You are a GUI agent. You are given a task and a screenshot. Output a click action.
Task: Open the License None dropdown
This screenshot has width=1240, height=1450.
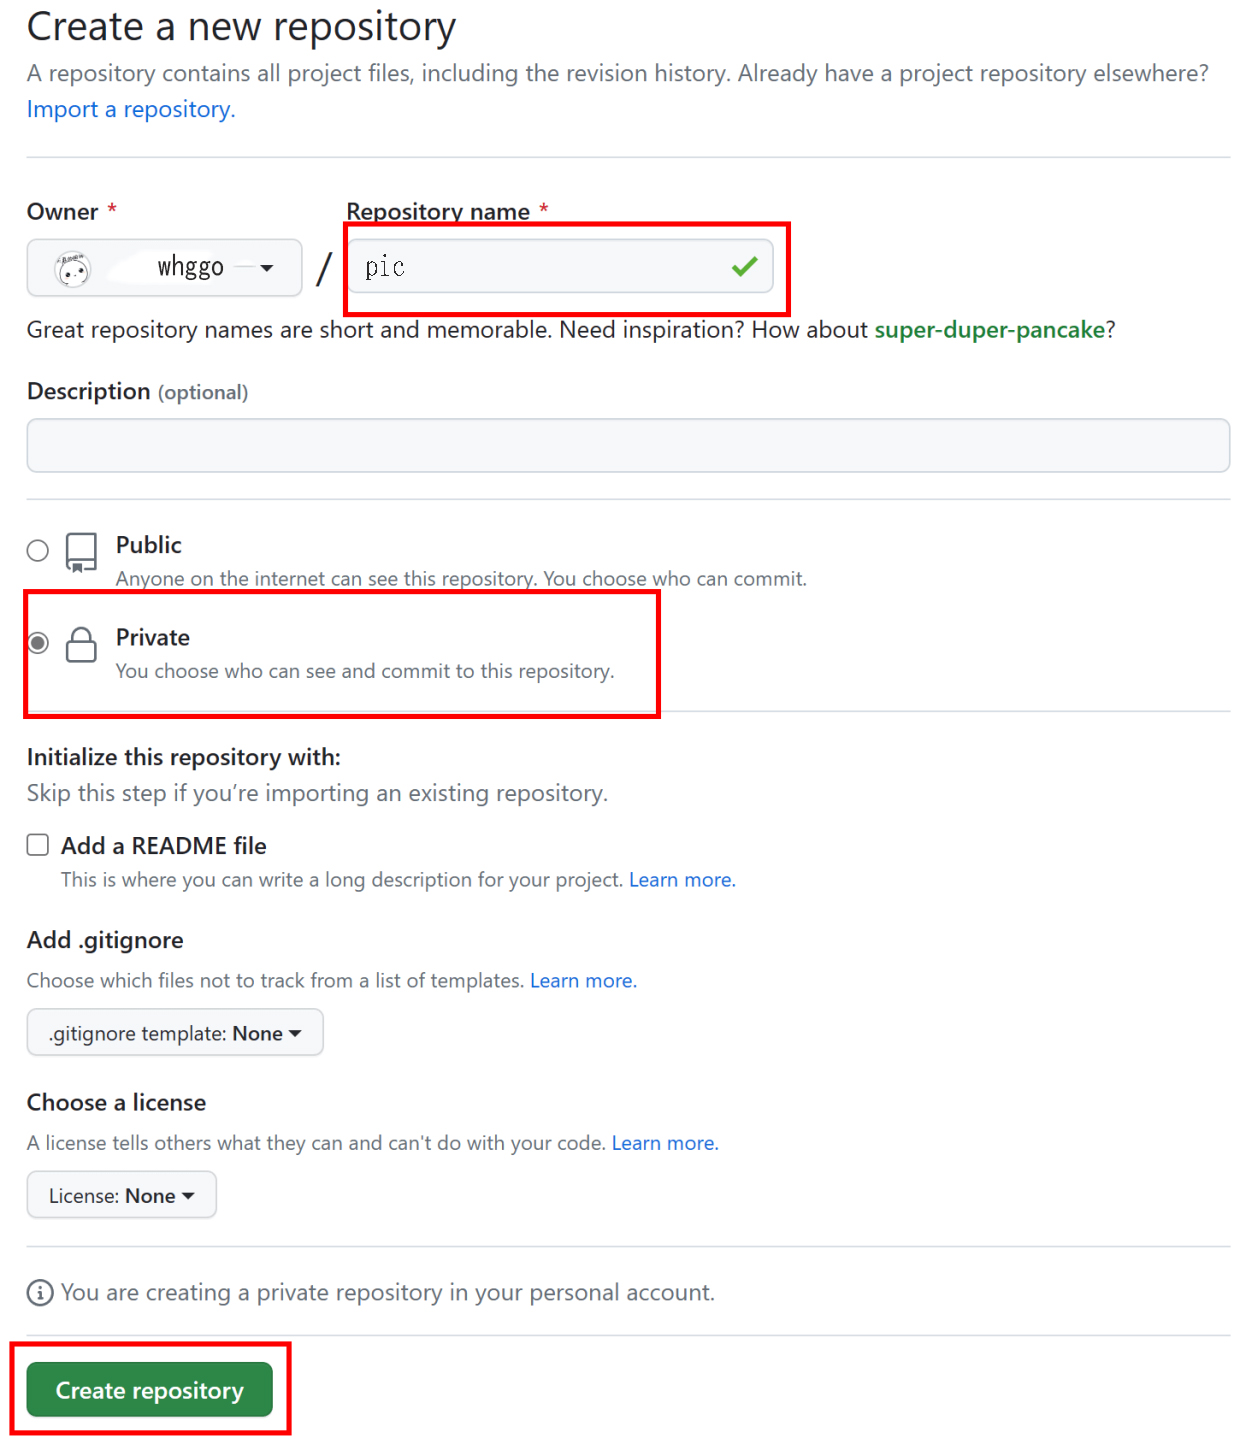(121, 1196)
